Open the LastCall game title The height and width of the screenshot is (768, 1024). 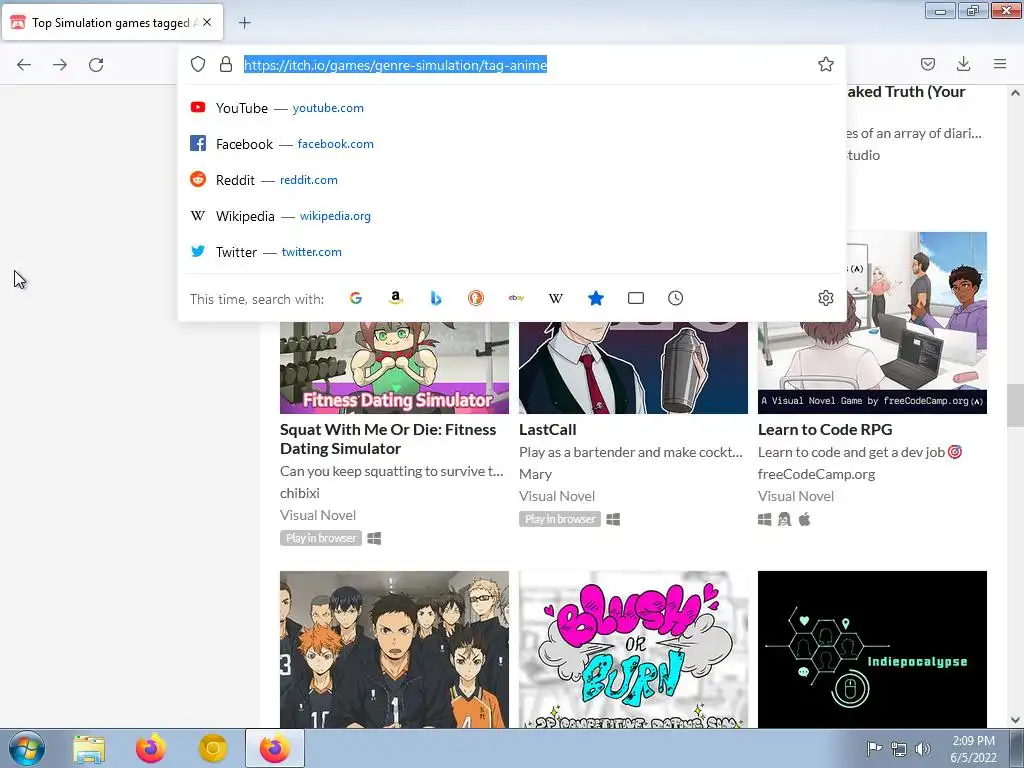click(x=547, y=430)
